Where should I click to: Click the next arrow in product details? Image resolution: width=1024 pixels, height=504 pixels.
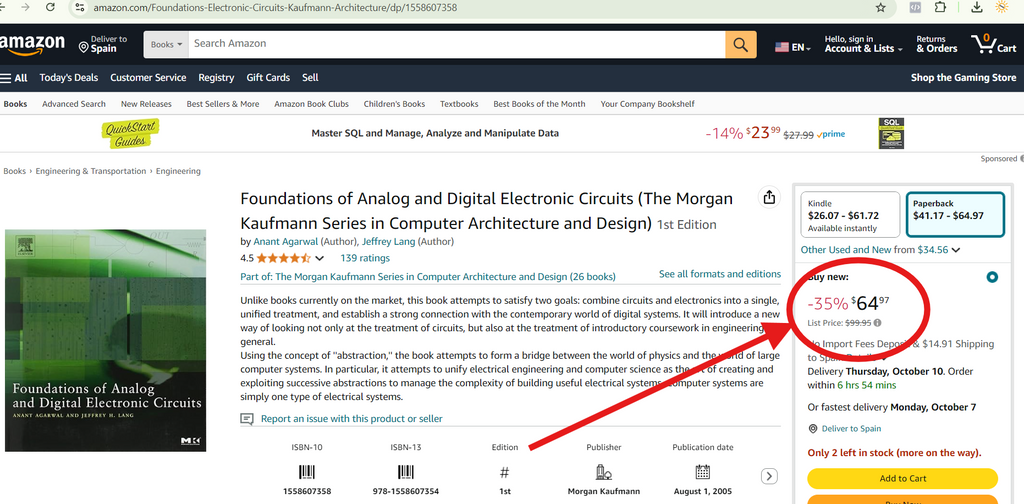[x=769, y=476]
